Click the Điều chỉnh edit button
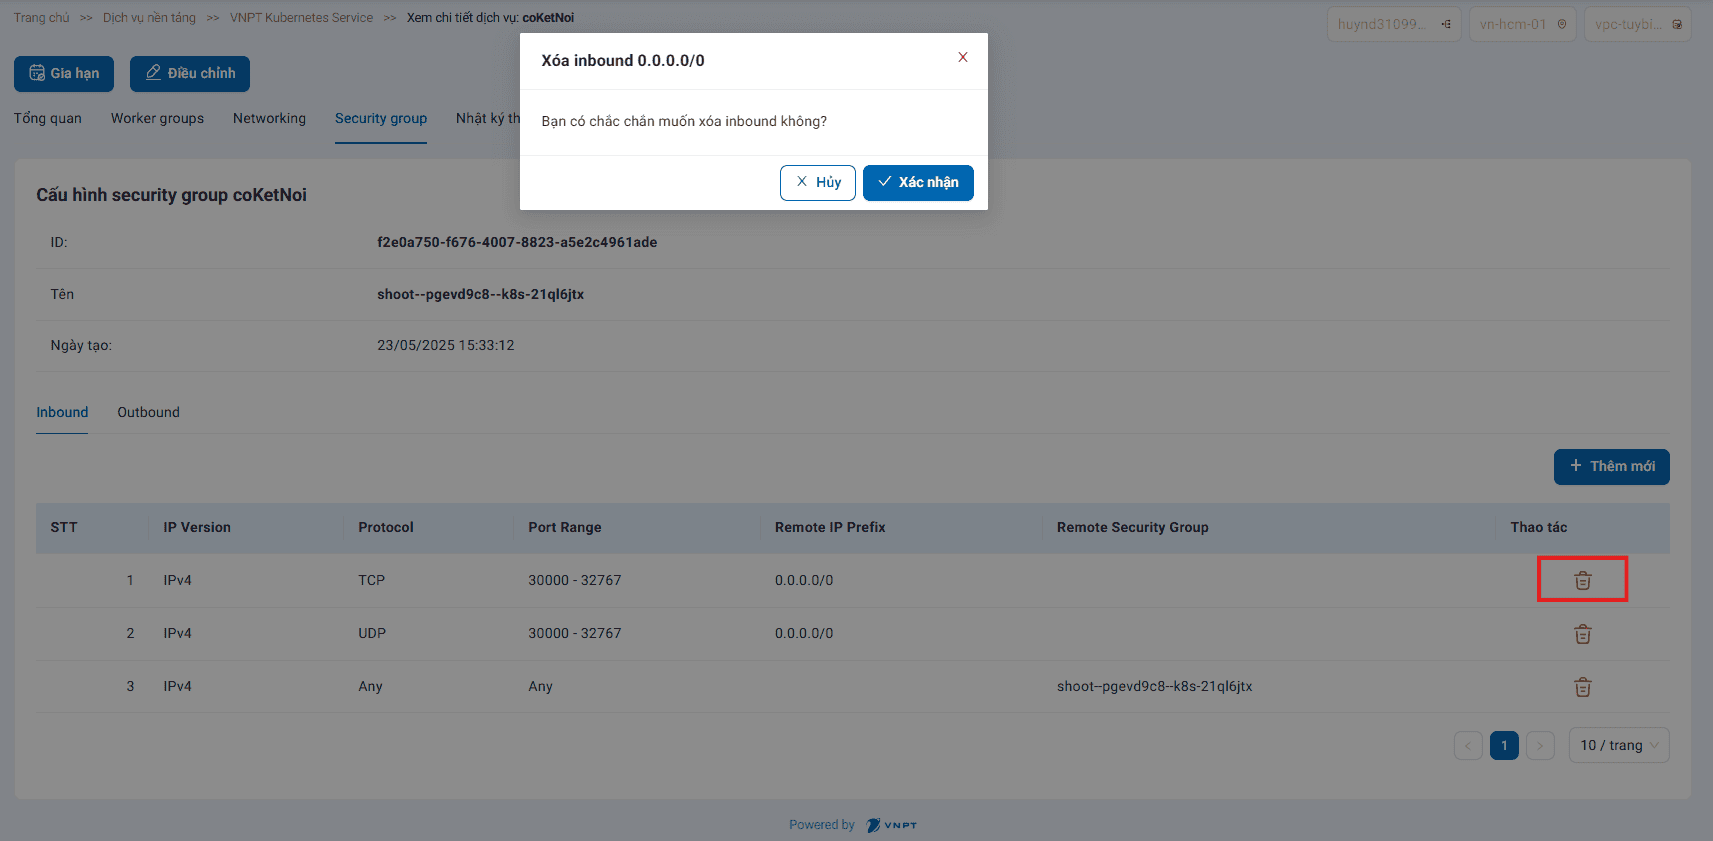The image size is (1713, 841). (190, 73)
